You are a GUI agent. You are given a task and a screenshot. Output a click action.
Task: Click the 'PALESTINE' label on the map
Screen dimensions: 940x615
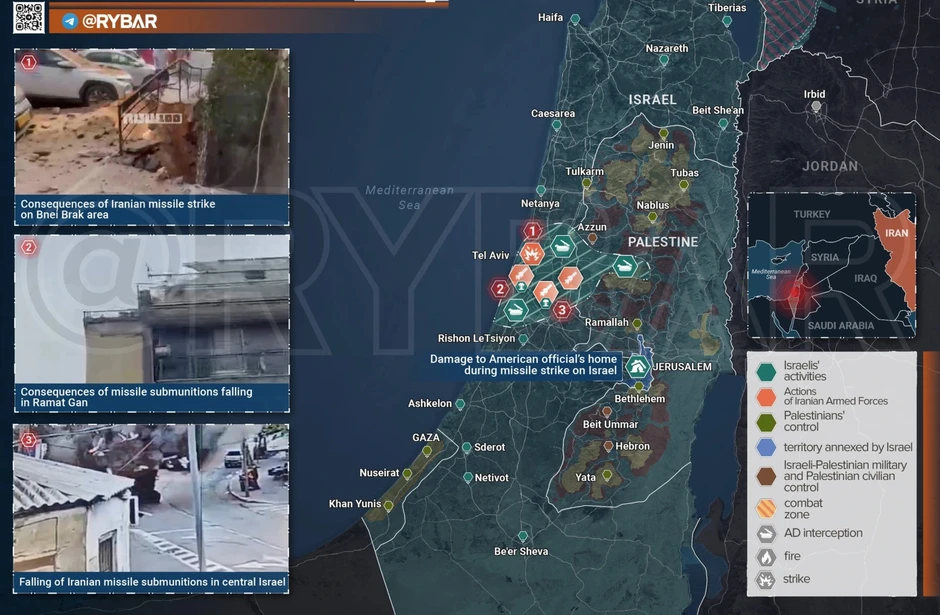pyautogui.click(x=663, y=242)
